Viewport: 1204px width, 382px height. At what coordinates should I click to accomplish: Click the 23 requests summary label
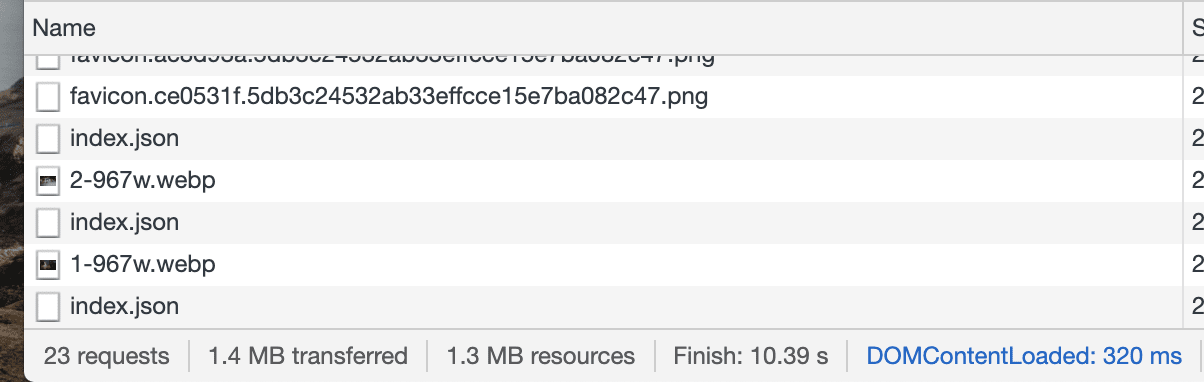(x=106, y=356)
